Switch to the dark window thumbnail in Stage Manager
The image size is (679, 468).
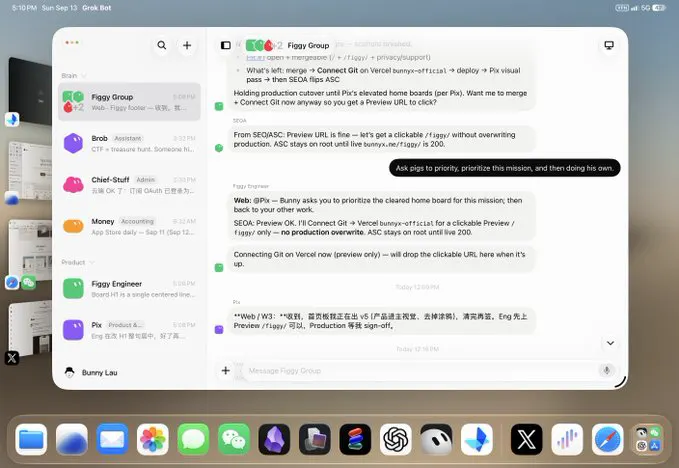(30, 91)
